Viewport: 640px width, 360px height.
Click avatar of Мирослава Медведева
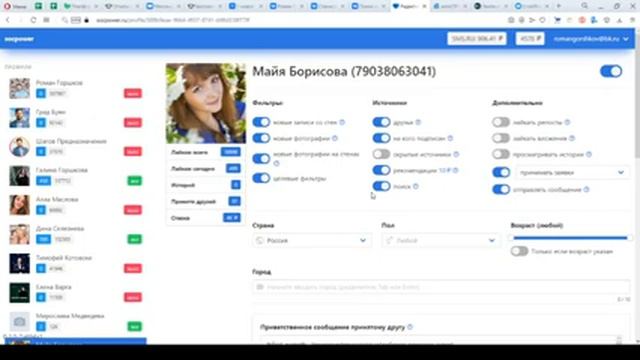coord(20,322)
